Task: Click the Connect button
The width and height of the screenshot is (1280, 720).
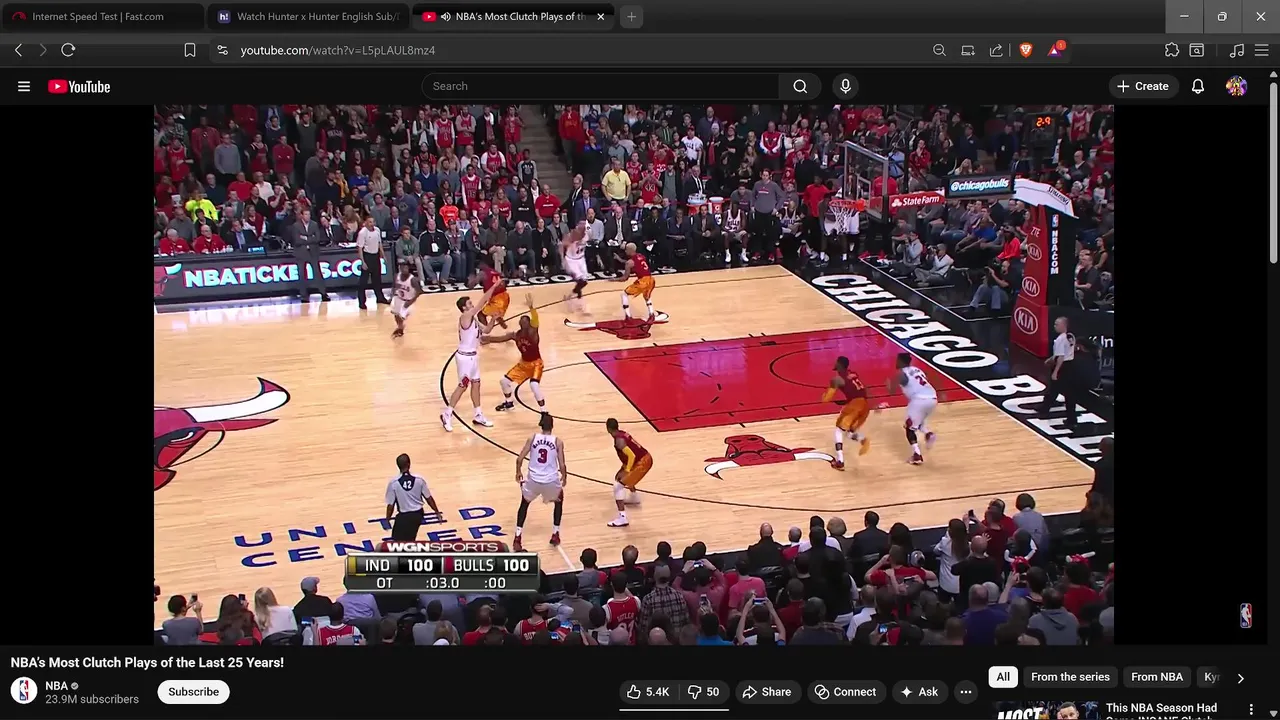Action: [845, 692]
